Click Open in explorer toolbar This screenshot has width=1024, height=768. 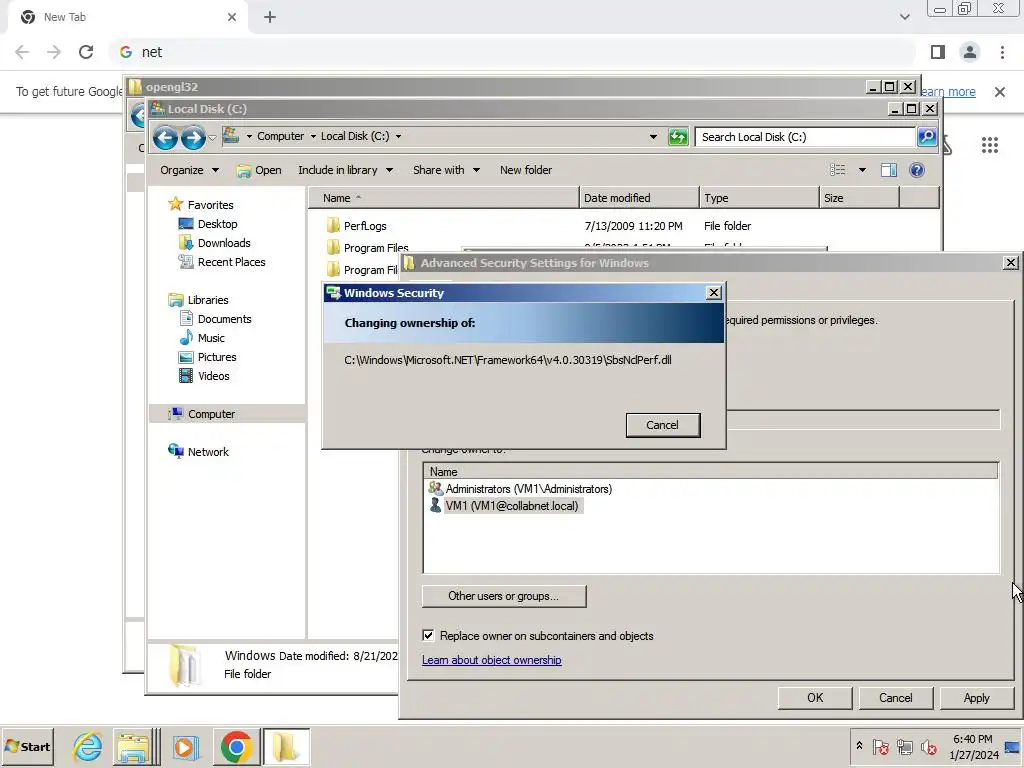click(x=259, y=170)
